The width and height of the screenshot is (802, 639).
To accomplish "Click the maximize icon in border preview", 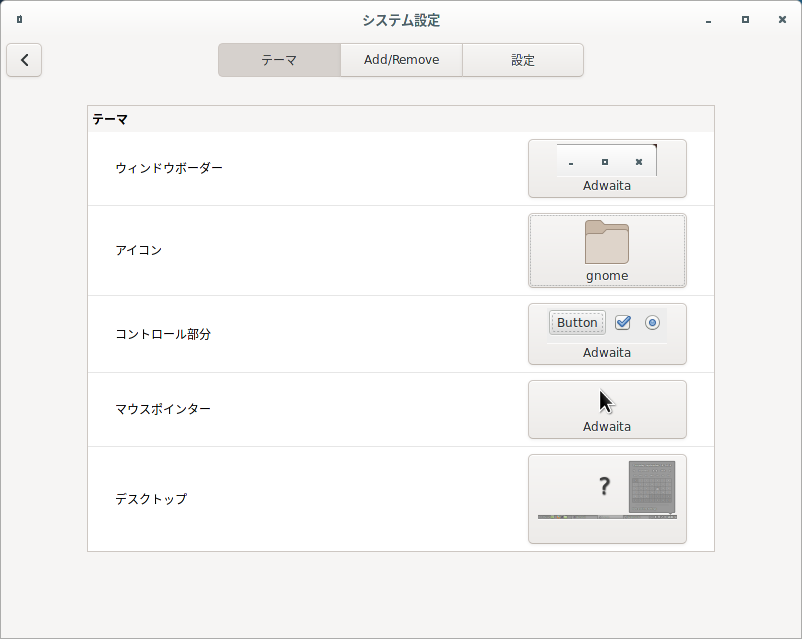I will 605,162.
